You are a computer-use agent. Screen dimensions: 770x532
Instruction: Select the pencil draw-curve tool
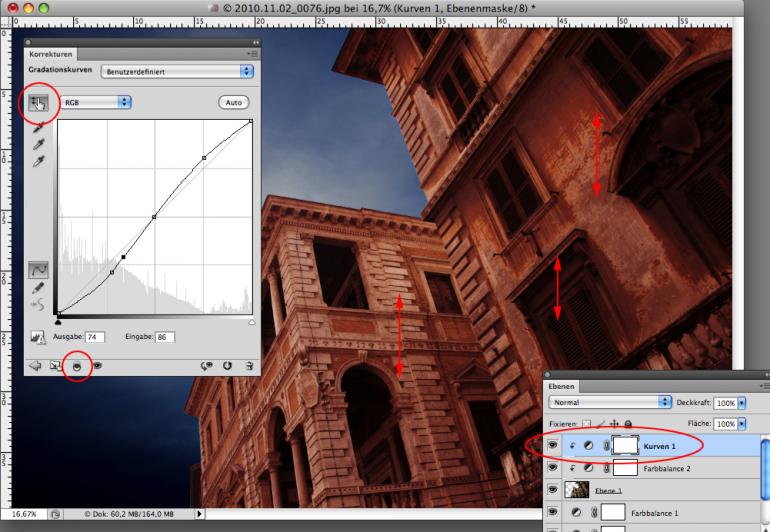point(38,288)
